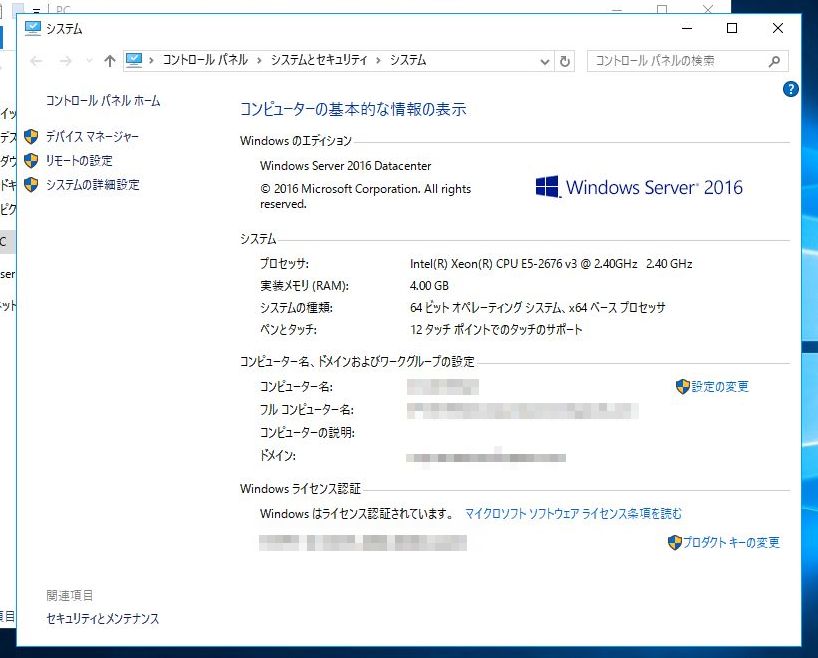Expand breadcrumb chevron after コントロール パネル
This screenshot has height=658, width=818.
(259, 61)
